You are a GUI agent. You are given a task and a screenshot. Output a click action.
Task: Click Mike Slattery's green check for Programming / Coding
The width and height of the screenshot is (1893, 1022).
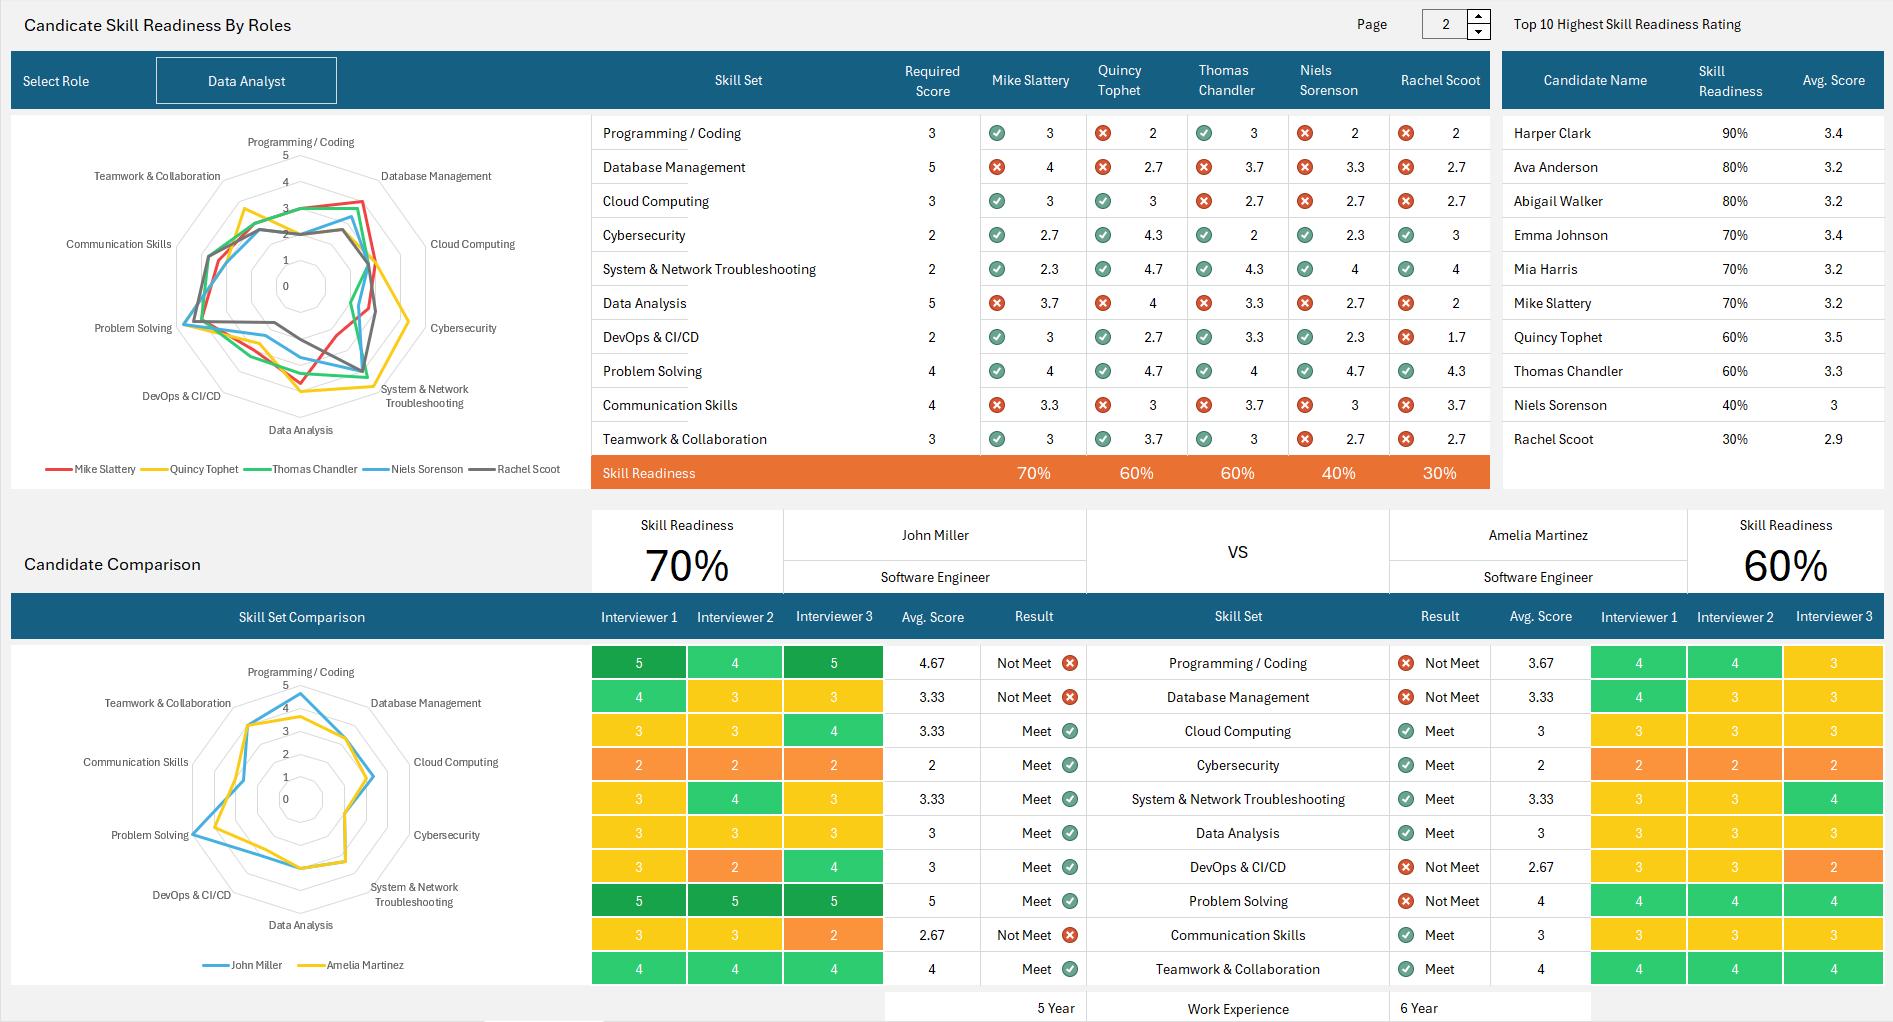[997, 133]
